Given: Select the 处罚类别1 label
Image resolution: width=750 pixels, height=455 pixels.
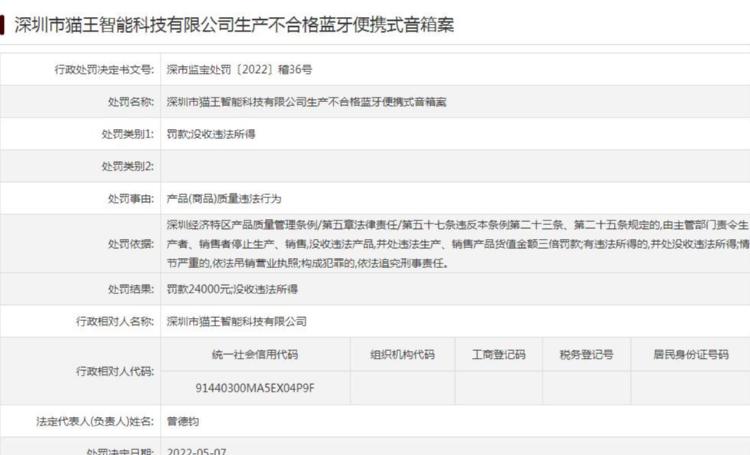Looking at the screenshot, I should tap(128, 134).
